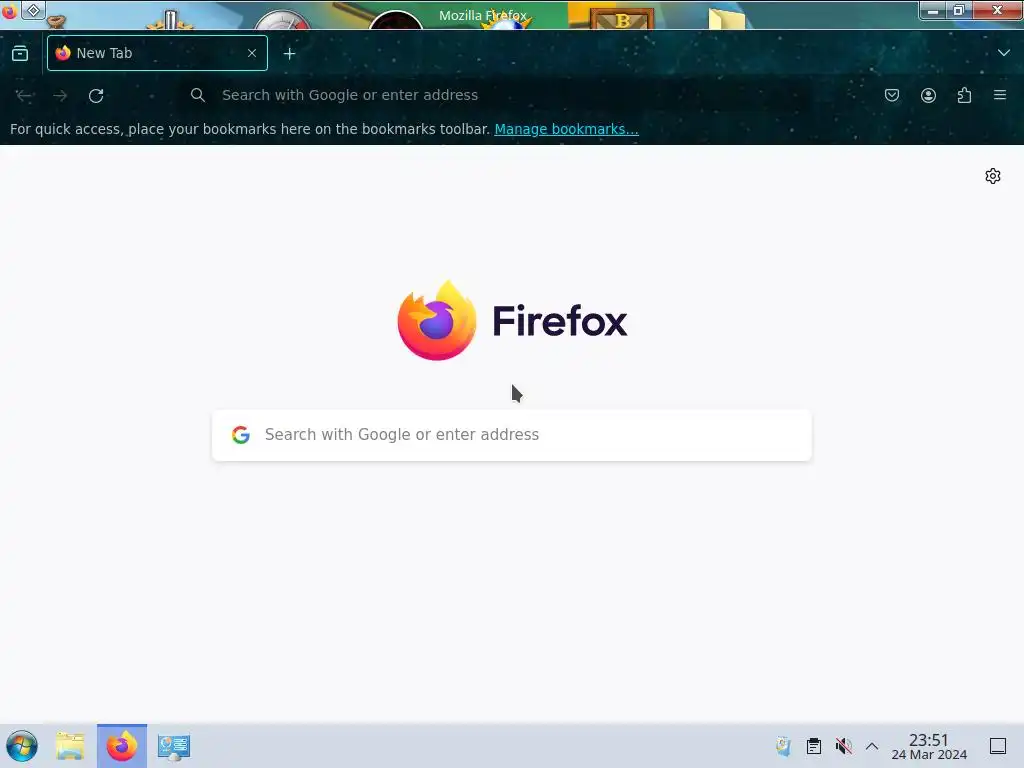1024x768 pixels.
Task: Close the New Tab tab
Action: 252,53
